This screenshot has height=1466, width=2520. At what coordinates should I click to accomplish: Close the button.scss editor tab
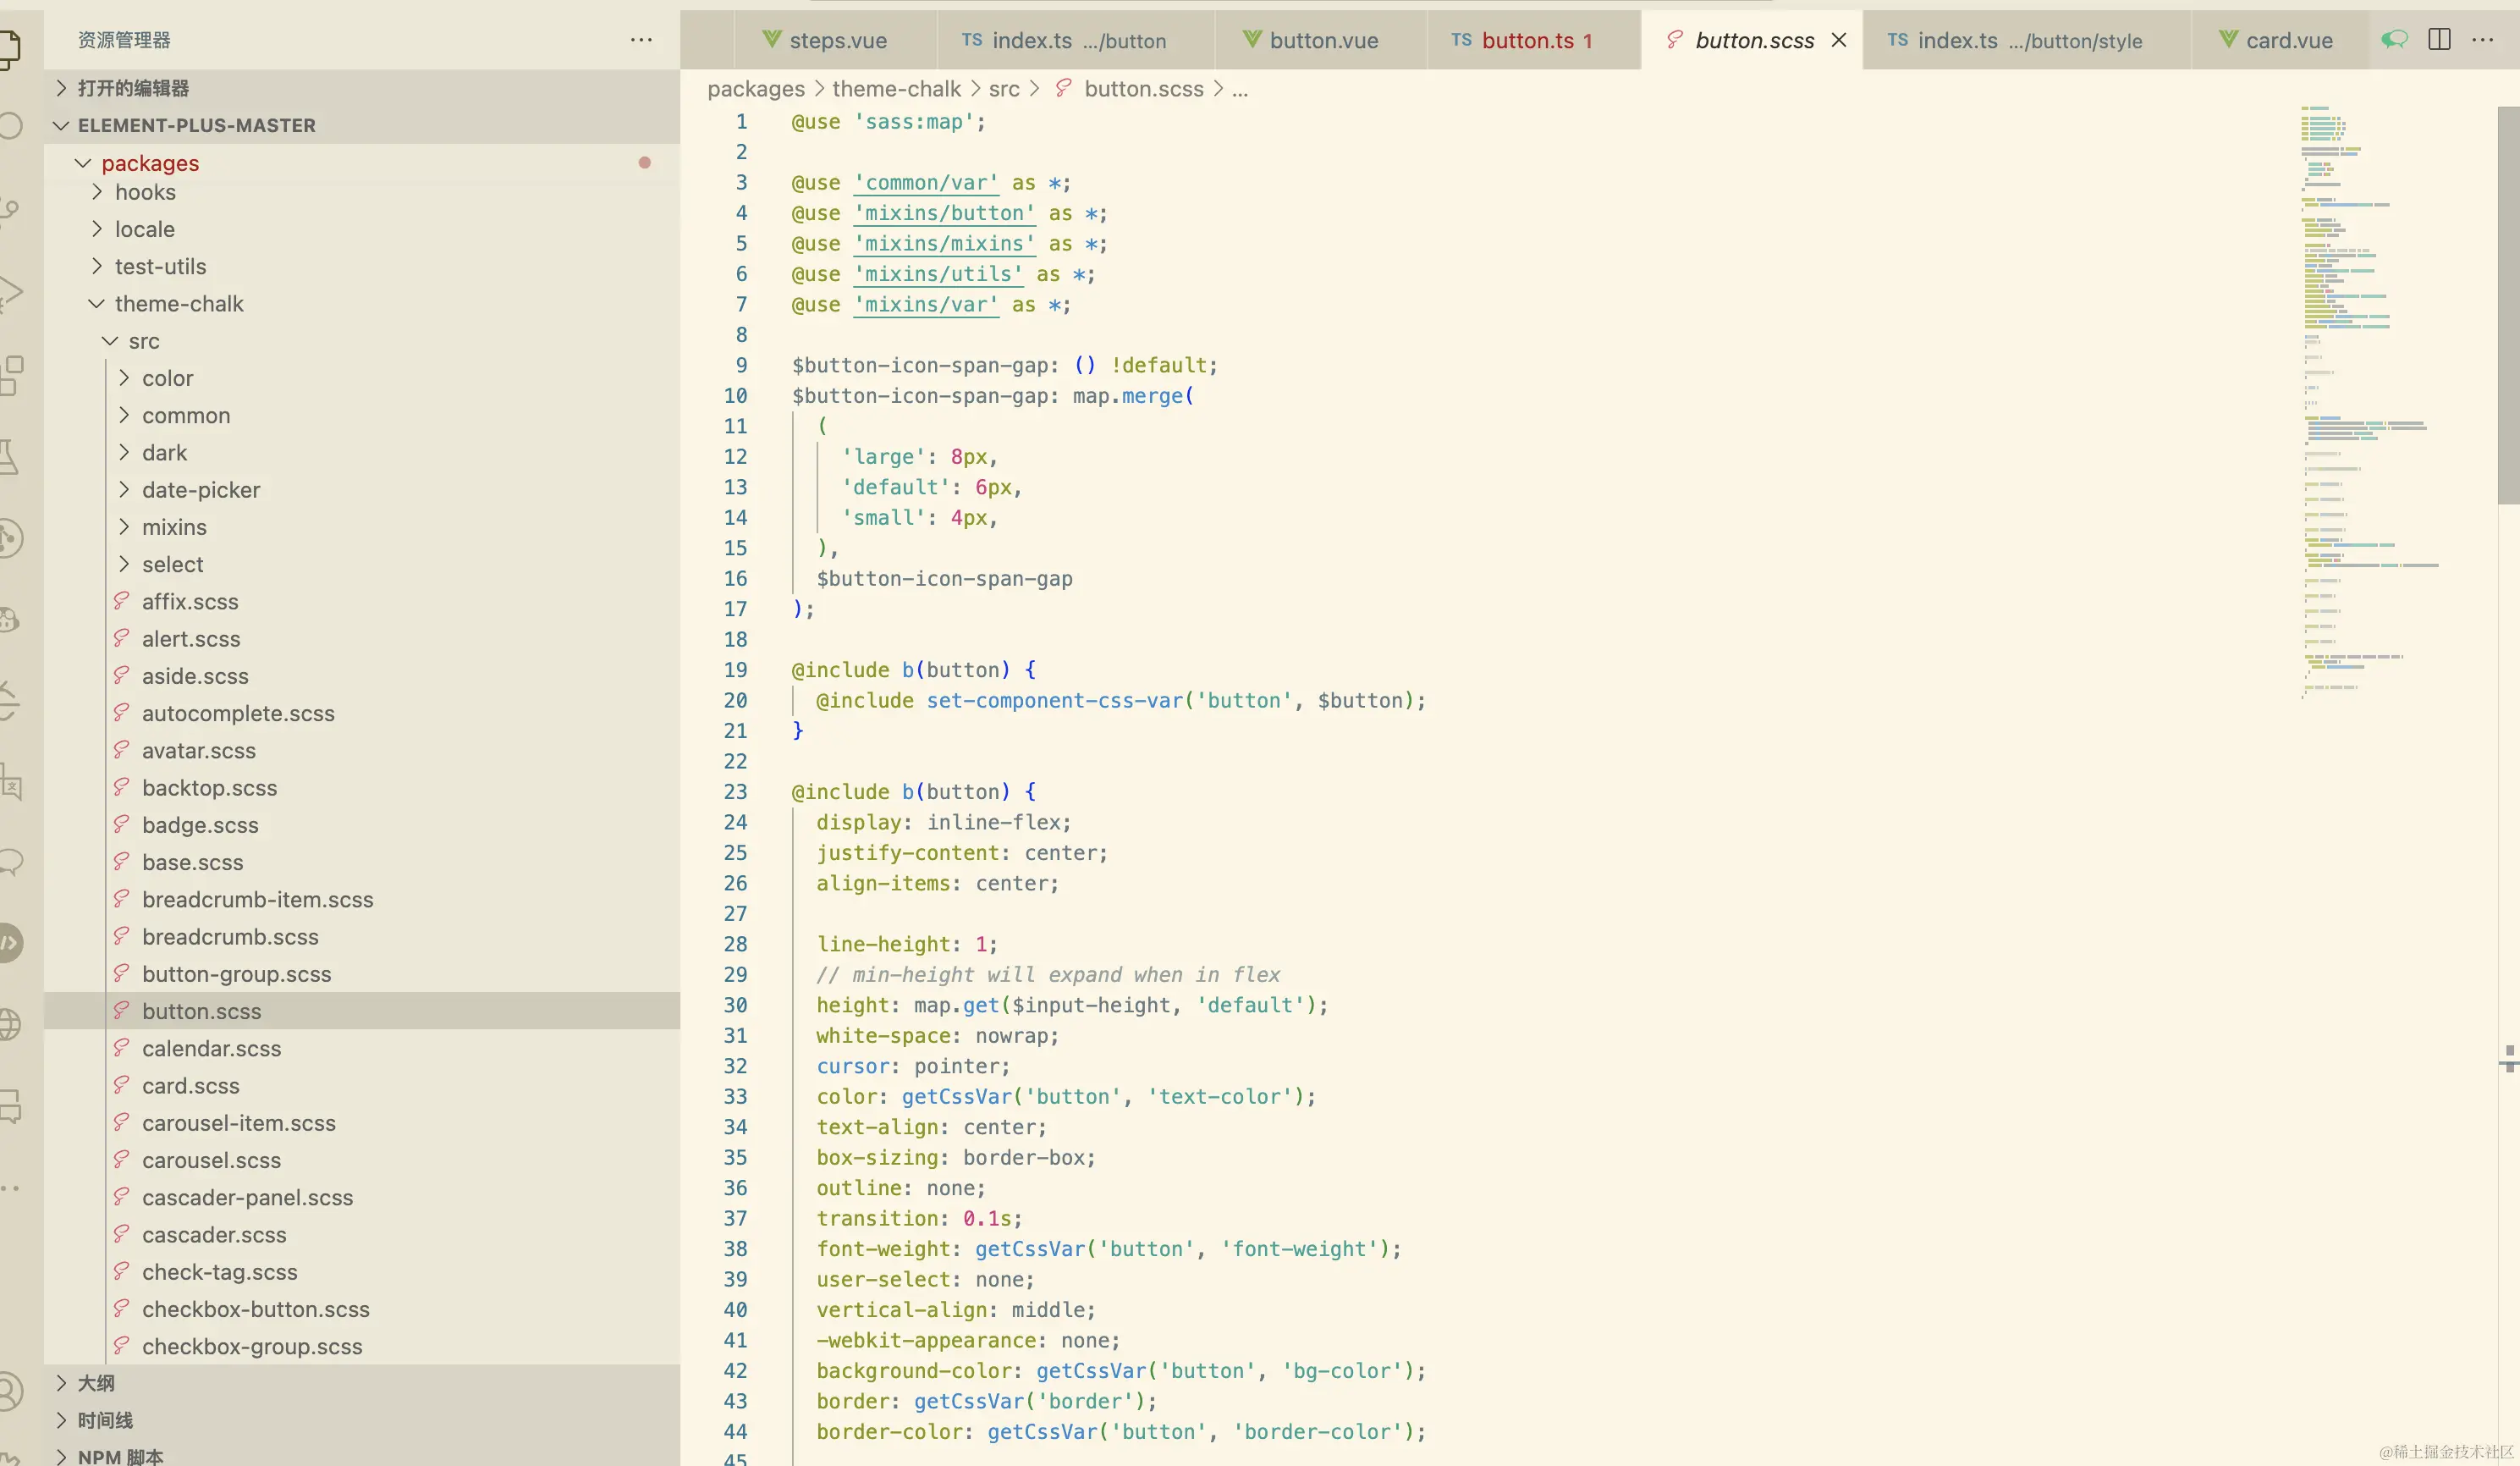[1838, 40]
